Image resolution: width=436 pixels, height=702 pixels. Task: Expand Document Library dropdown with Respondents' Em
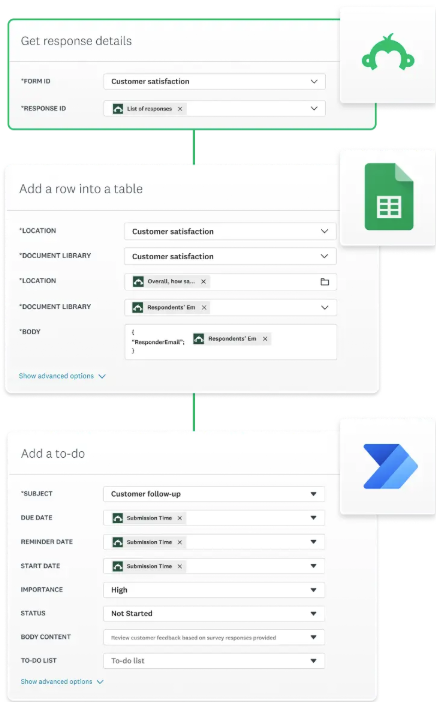(x=325, y=308)
